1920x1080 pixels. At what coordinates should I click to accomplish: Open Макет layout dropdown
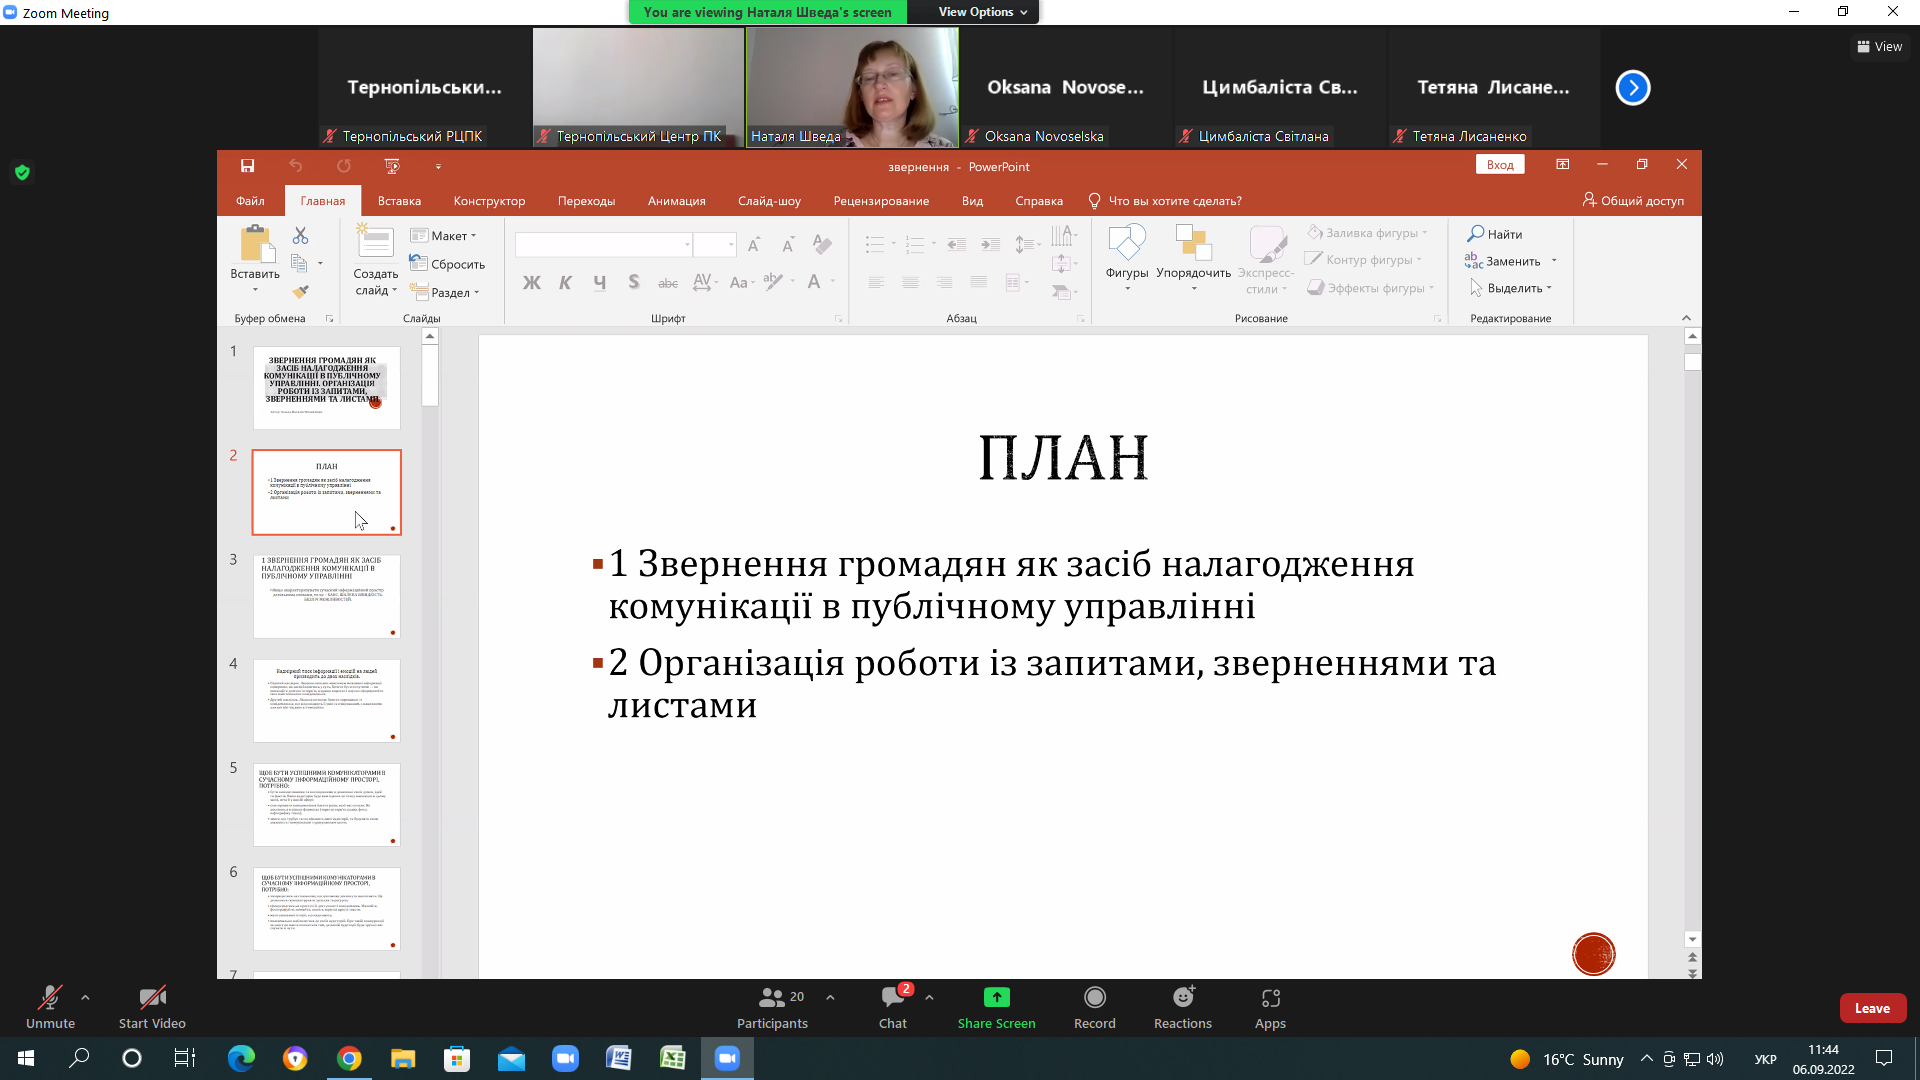[x=443, y=236]
